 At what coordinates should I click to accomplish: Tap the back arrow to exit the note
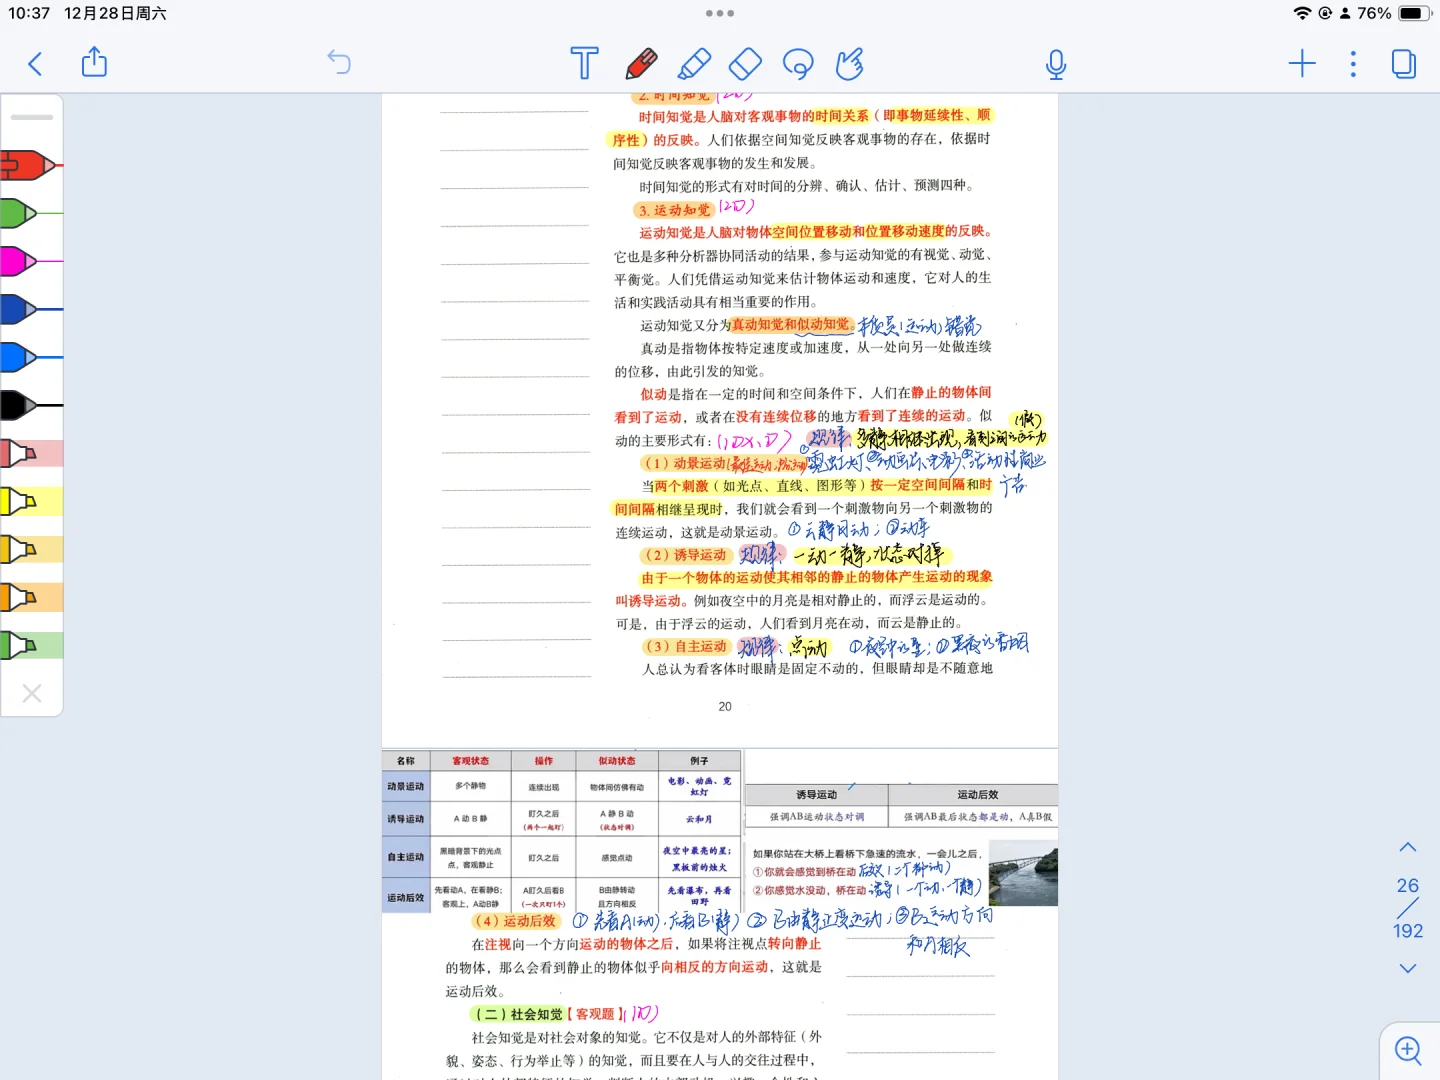point(35,62)
